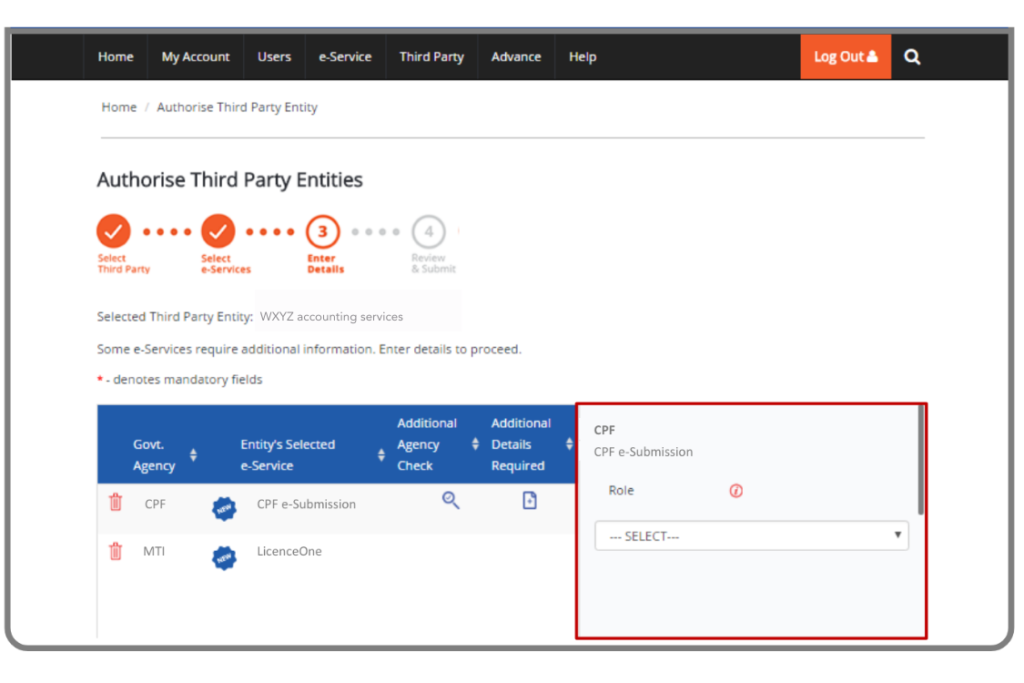The height and width of the screenshot is (683, 1024).
Task: Delete the MTI LicenceOne row
Action: pyautogui.click(x=115, y=551)
